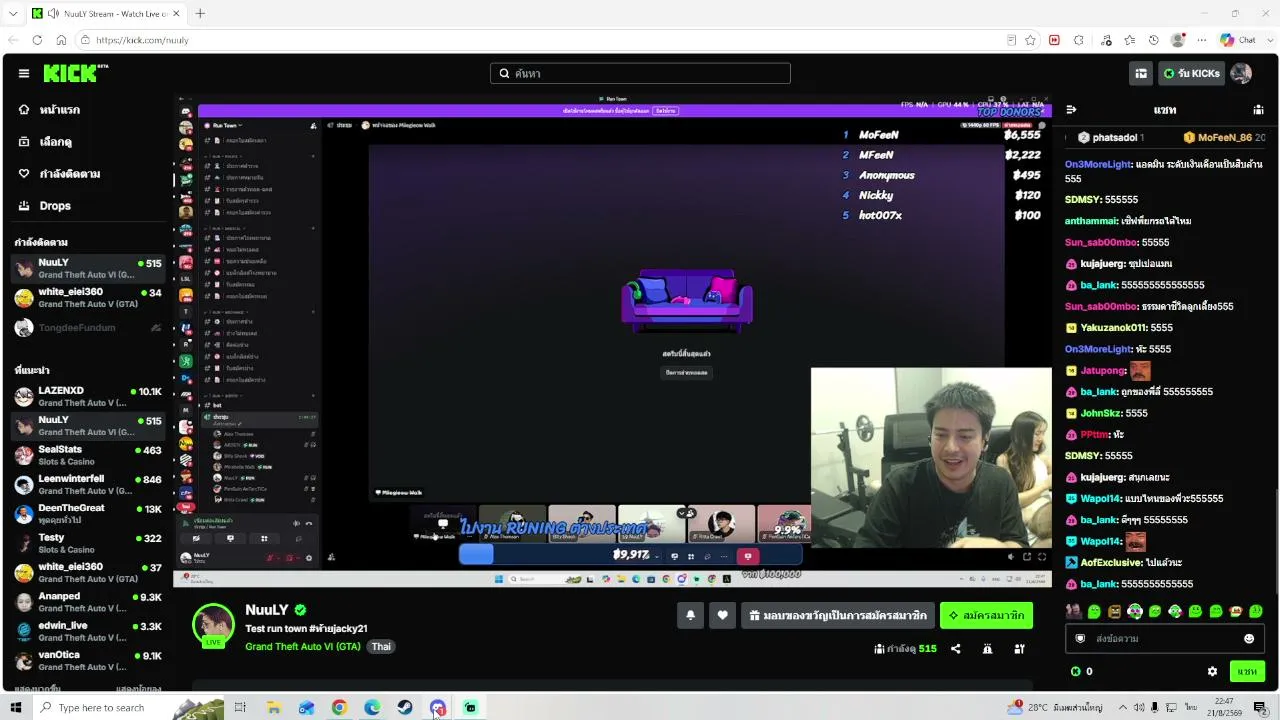
Task: Open the user profile avatar menu
Action: click(x=1241, y=73)
